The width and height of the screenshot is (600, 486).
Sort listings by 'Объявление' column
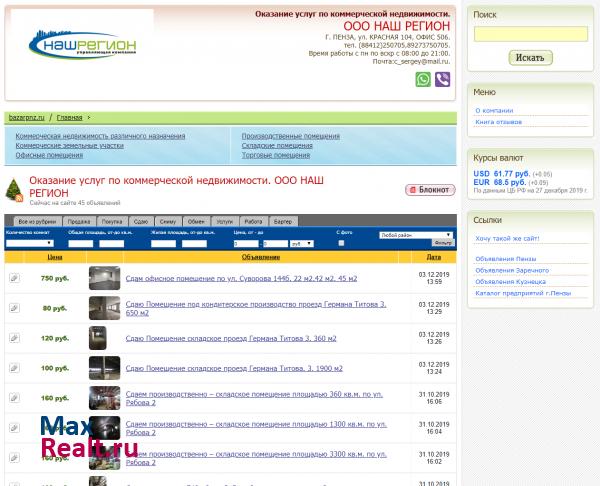[261, 257]
